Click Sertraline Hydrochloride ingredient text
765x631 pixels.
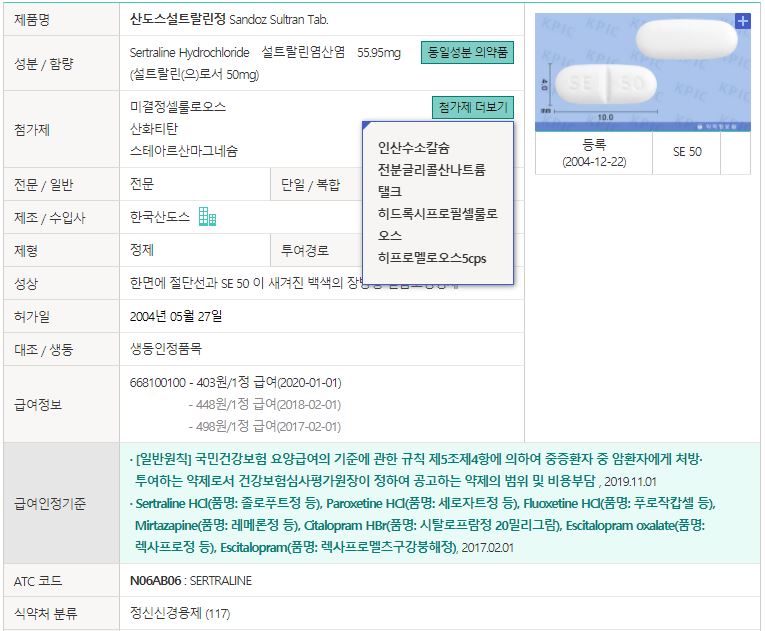tap(189, 52)
